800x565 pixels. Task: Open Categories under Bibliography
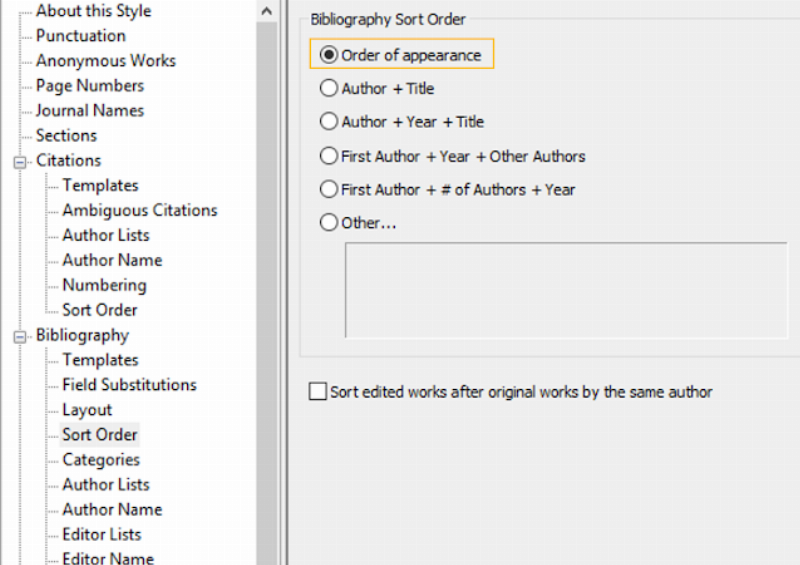[x=101, y=460]
